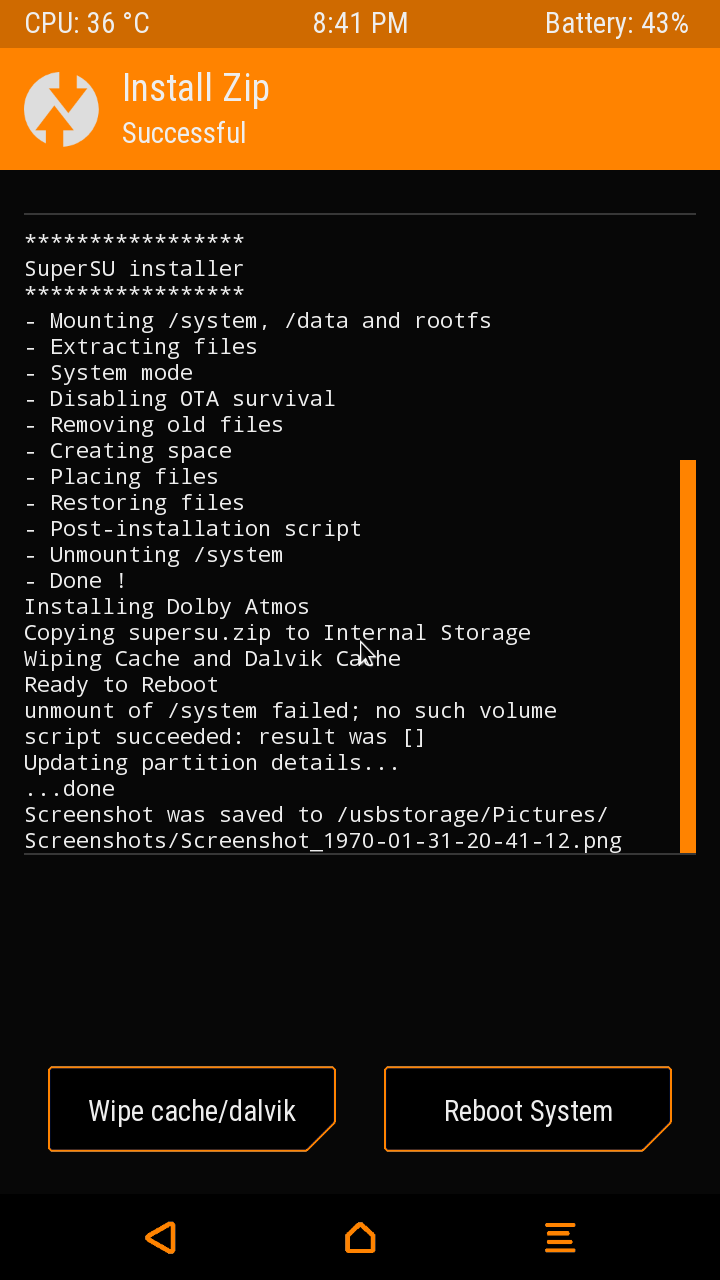Click the Successful status text
This screenshot has width=720, height=1280.
[x=184, y=133]
